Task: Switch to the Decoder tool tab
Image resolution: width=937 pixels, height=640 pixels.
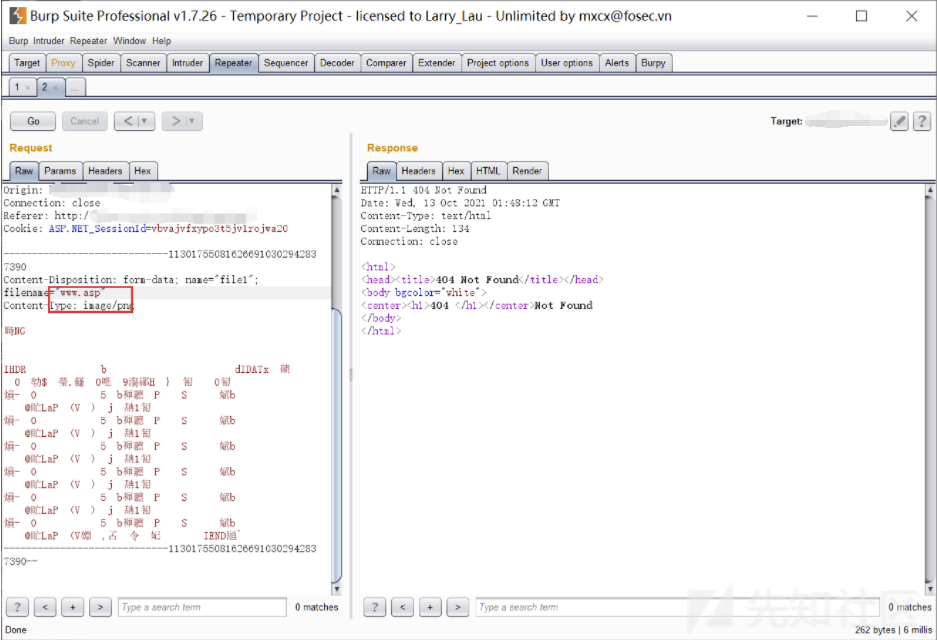Action: tap(337, 63)
